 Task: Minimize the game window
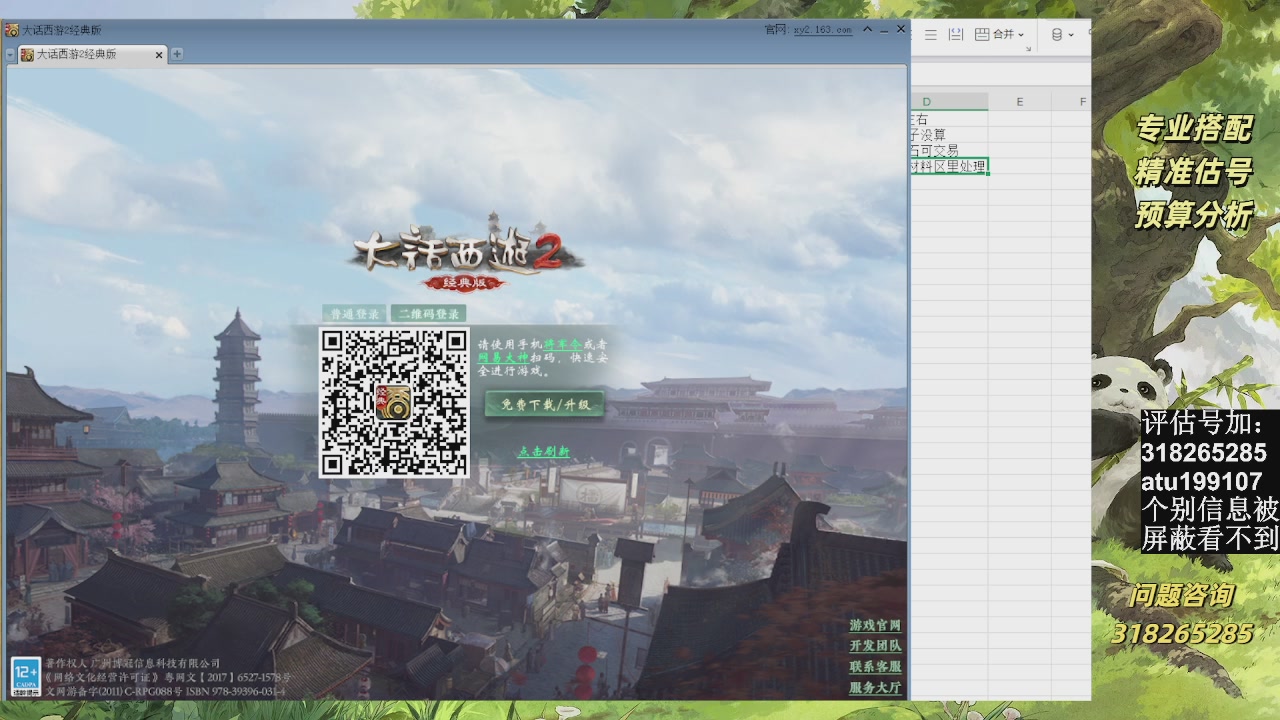(885, 30)
